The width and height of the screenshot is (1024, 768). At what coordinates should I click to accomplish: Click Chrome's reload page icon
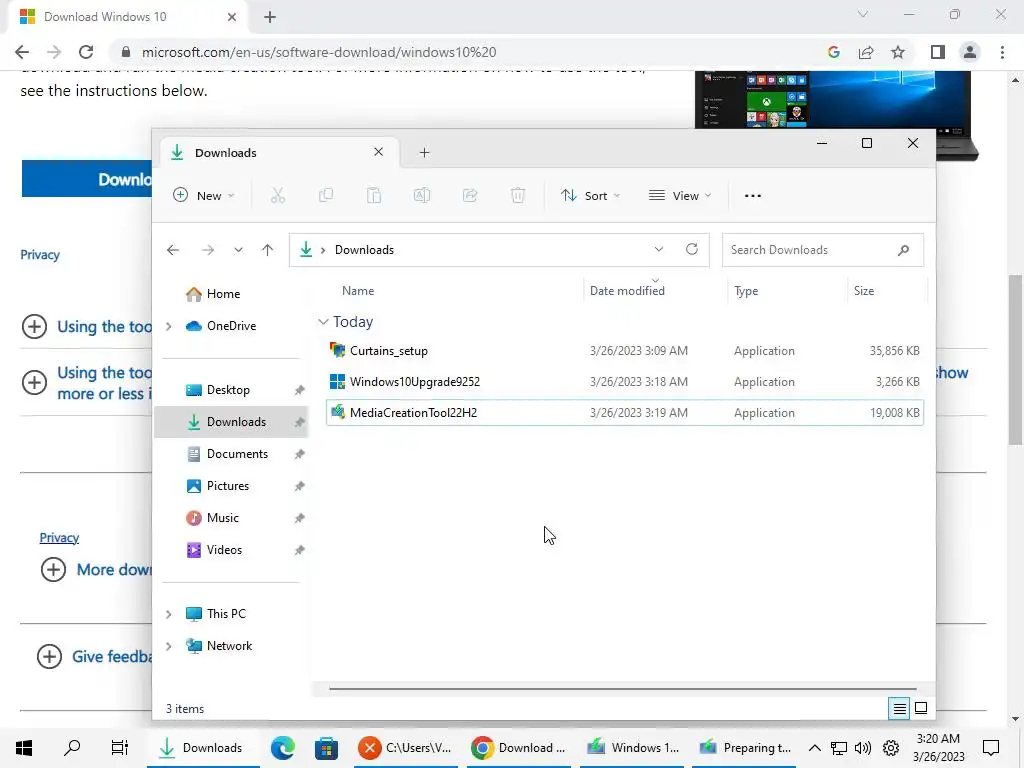tap(86, 52)
